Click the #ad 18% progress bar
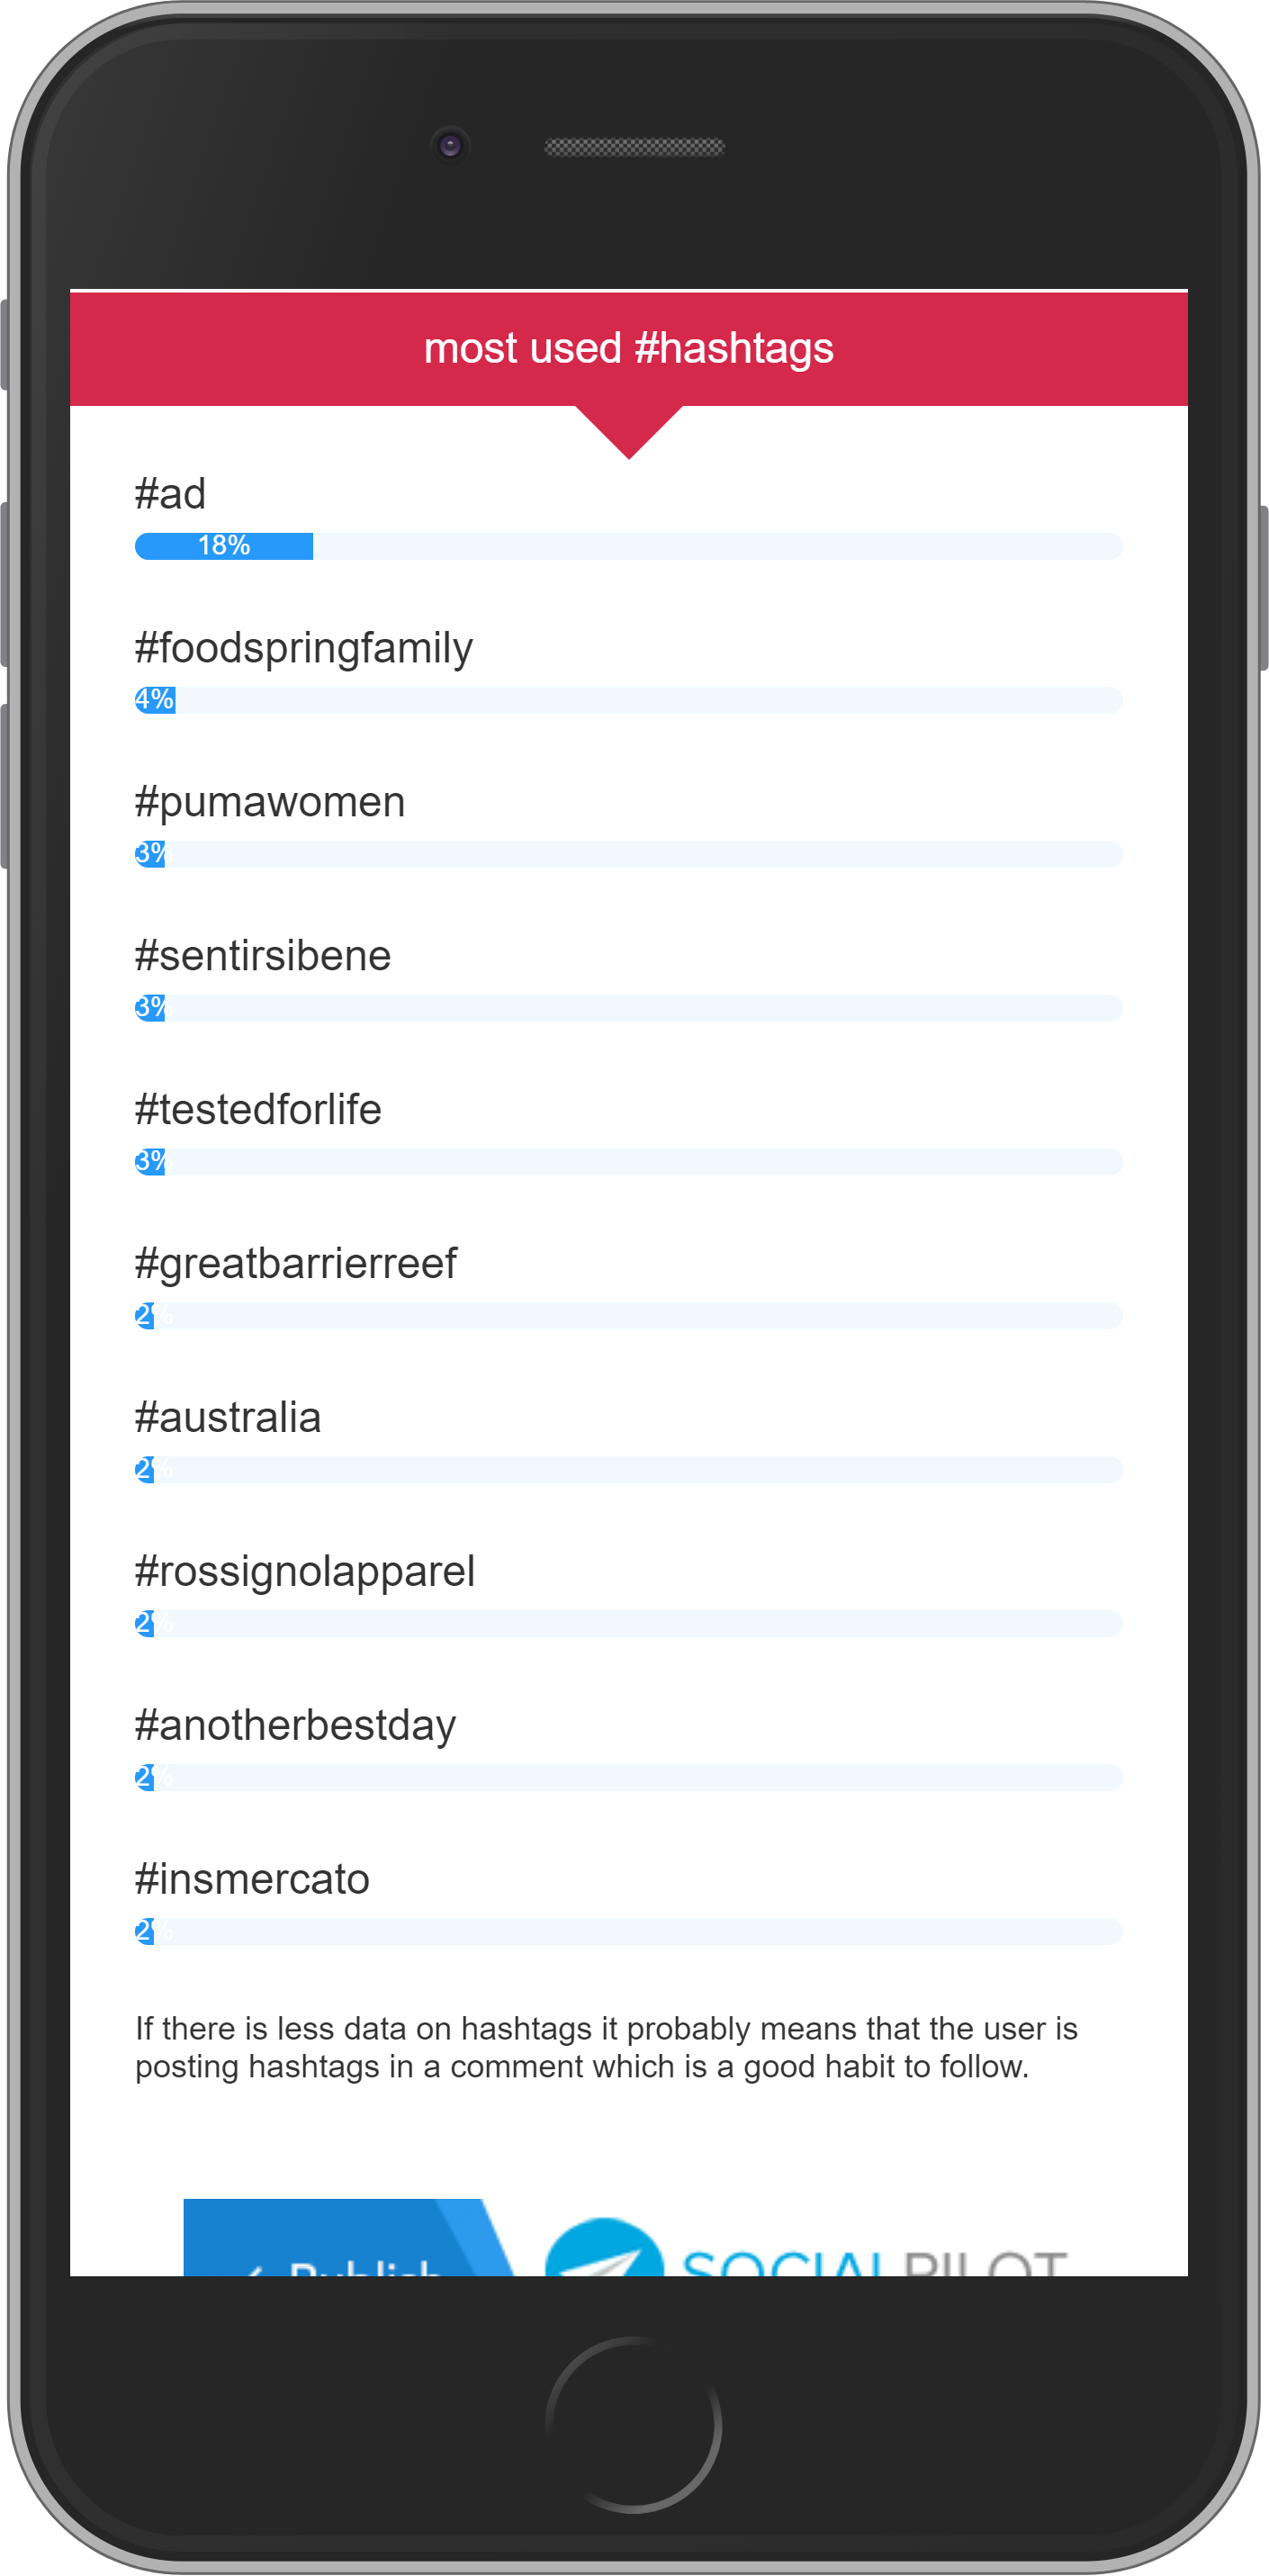The height and width of the screenshot is (2576, 1269). 628,546
